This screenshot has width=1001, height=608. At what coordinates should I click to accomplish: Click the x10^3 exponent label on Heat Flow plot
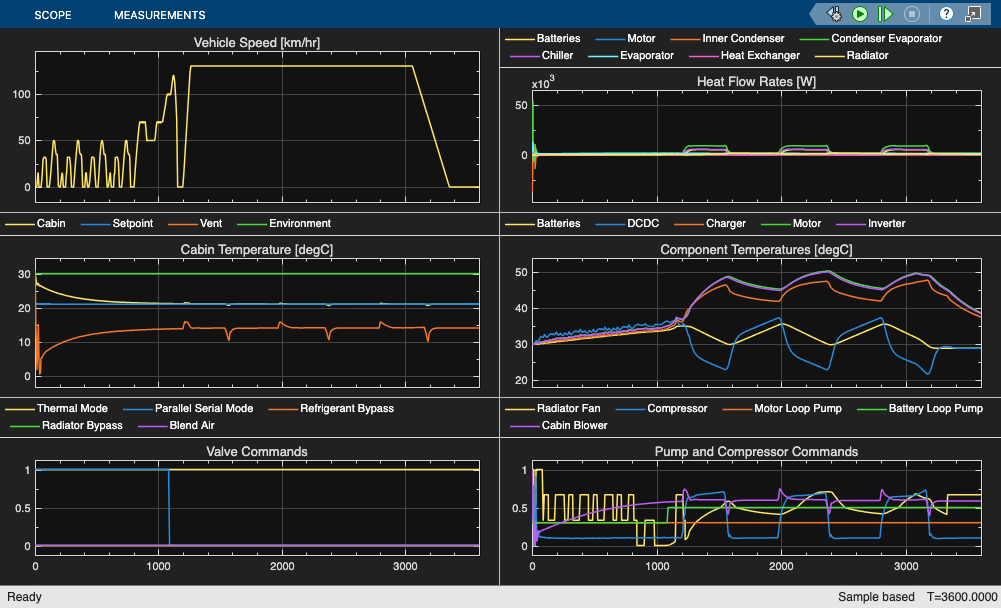pos(543,84)
